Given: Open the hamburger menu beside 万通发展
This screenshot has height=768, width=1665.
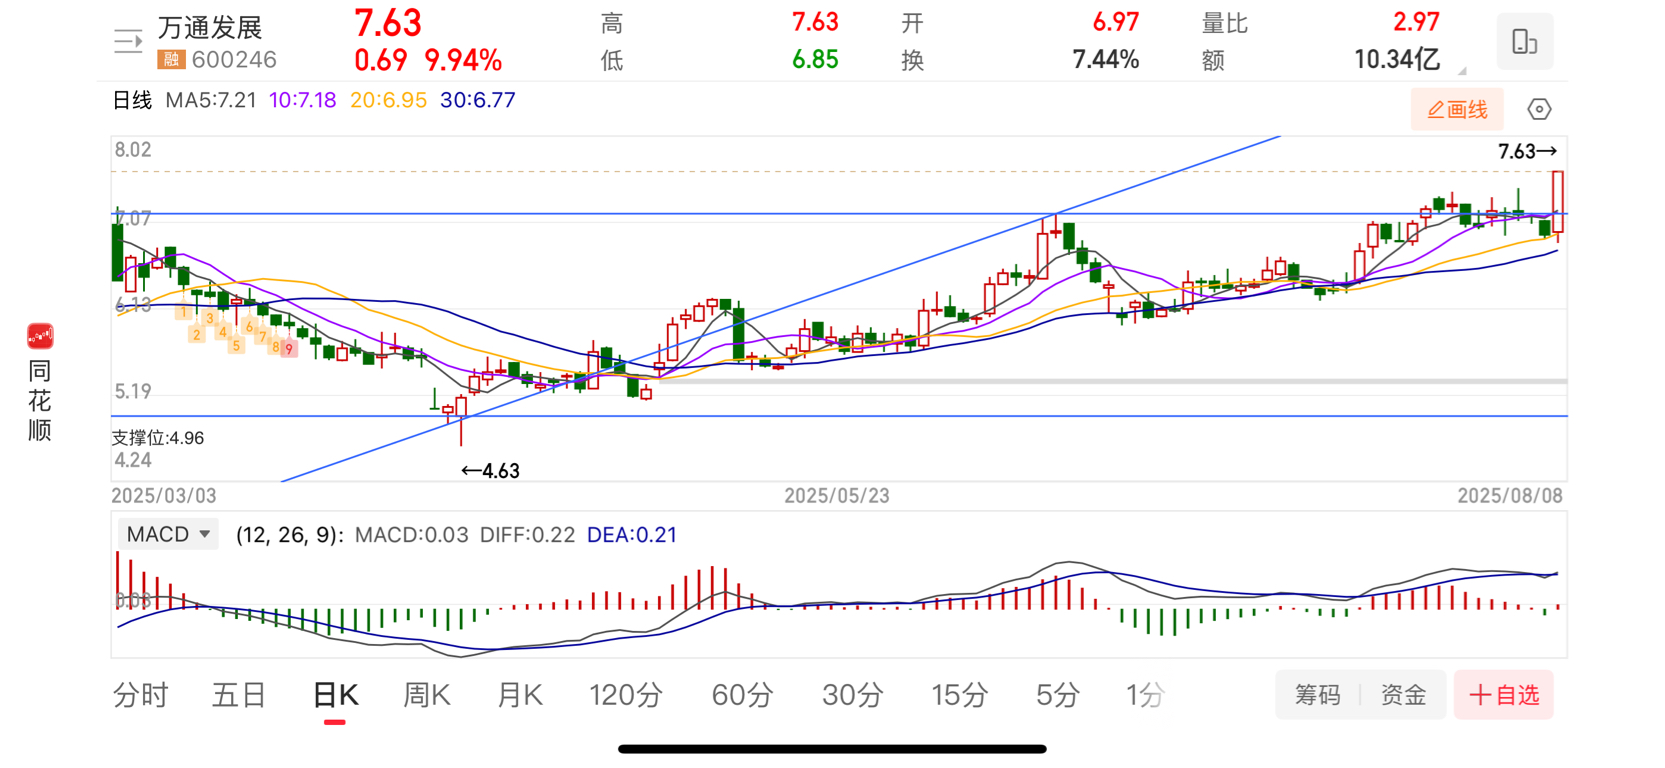Looking at the screenshot, I should (128, 41).
